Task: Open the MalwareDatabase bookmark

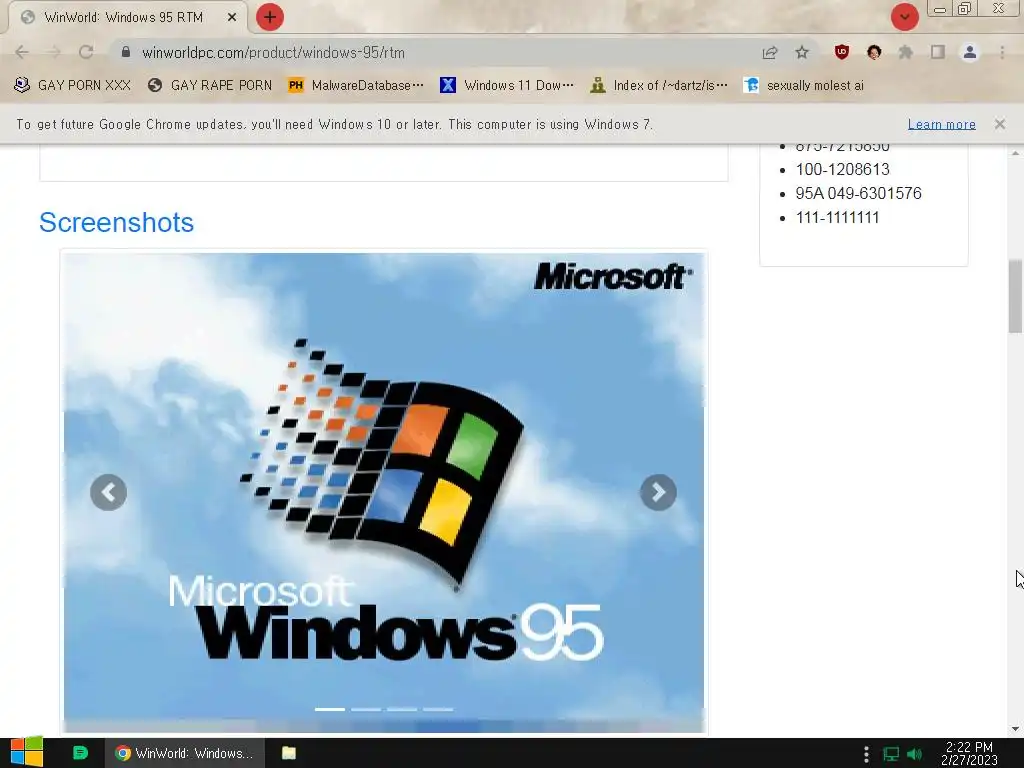Action: (x=356, y=85)
